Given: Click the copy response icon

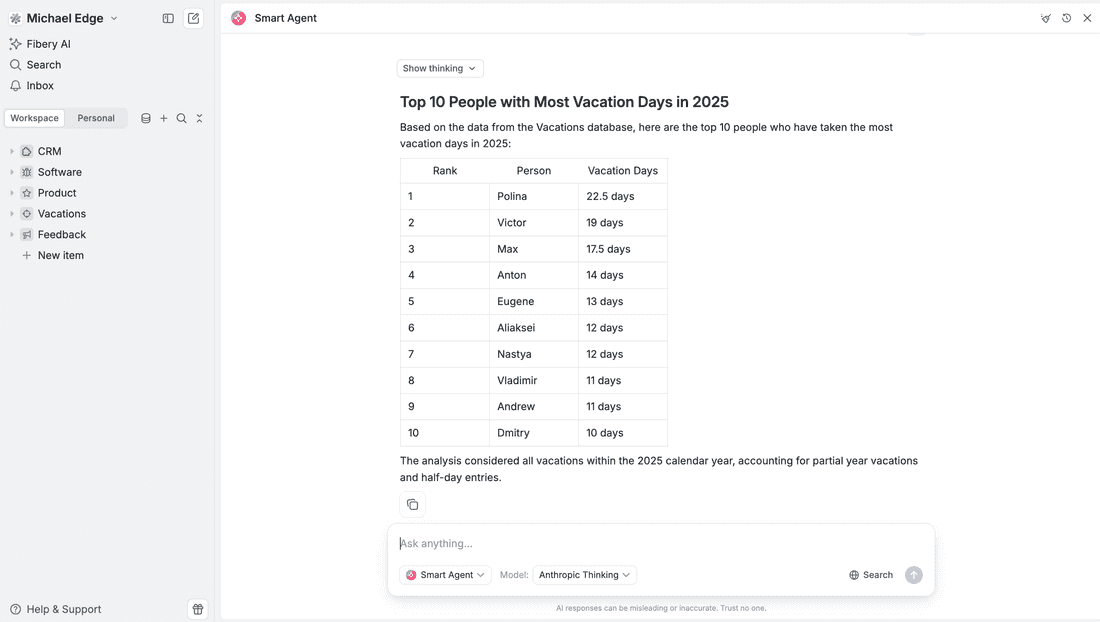Looking at the screenshot, I should pos(412,504).
